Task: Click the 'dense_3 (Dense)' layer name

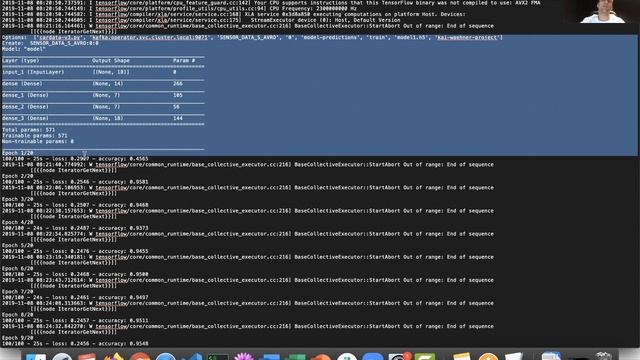Action: tap(25, 118)
